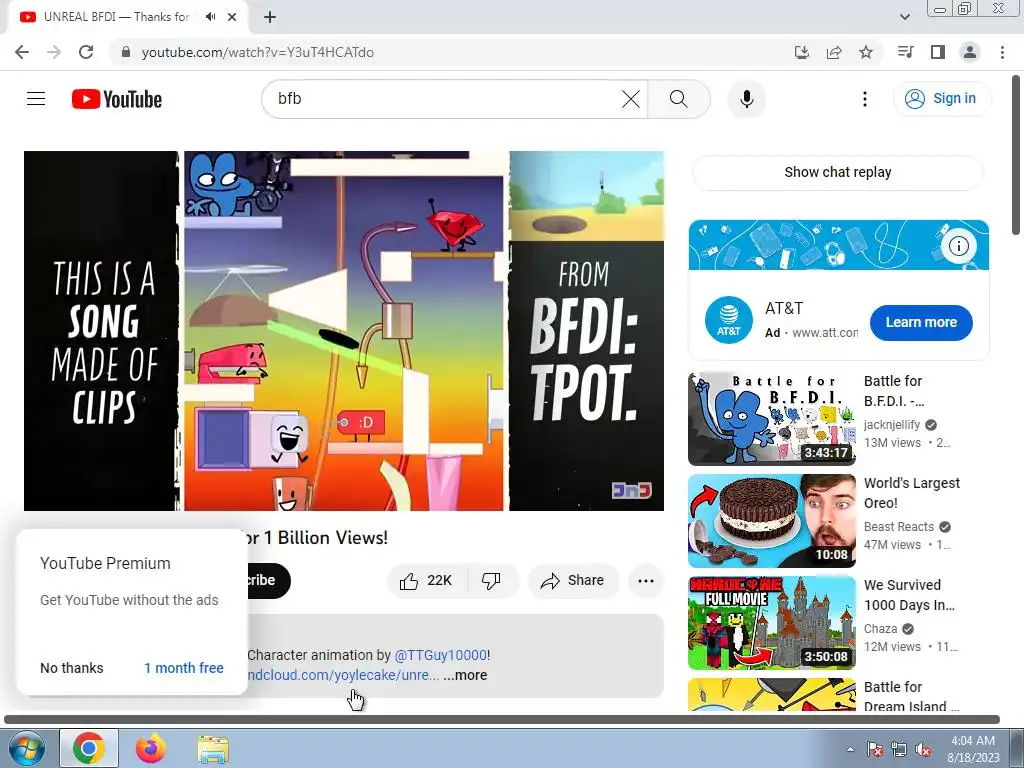Share this video

tap(573, 581)
